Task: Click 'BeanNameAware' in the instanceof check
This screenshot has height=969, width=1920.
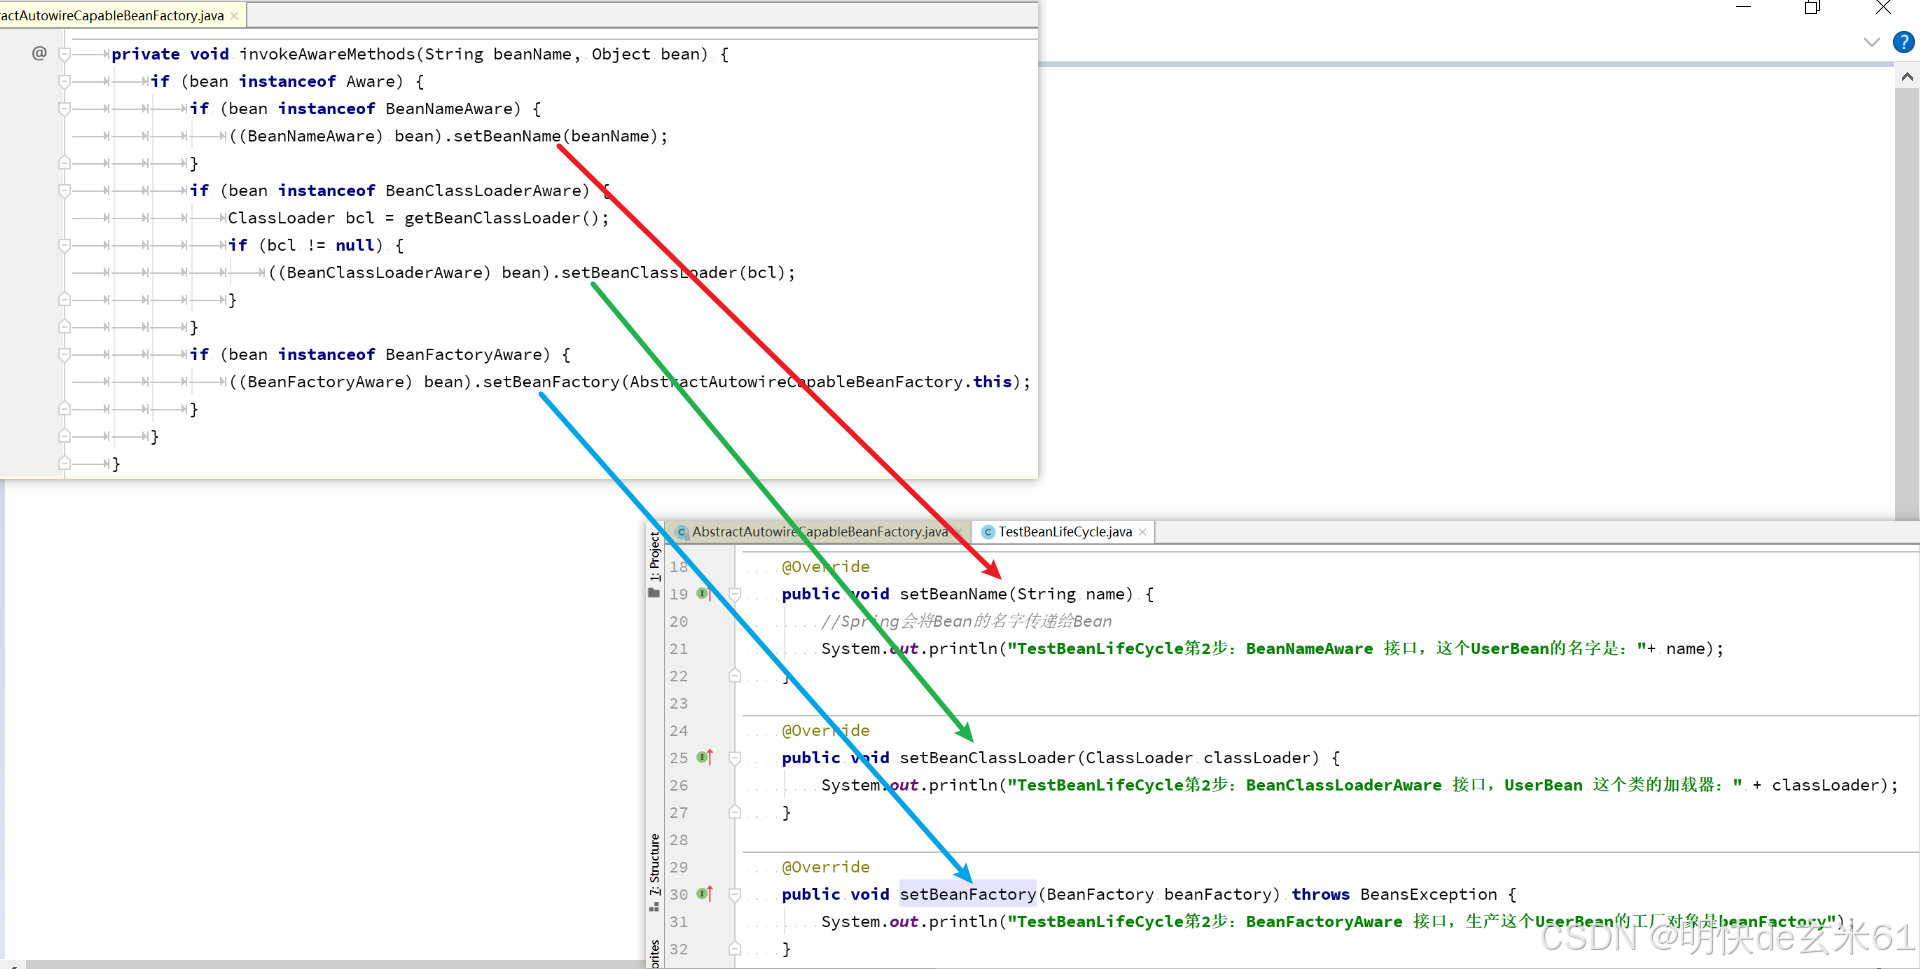Action: (x=448, y=108)
